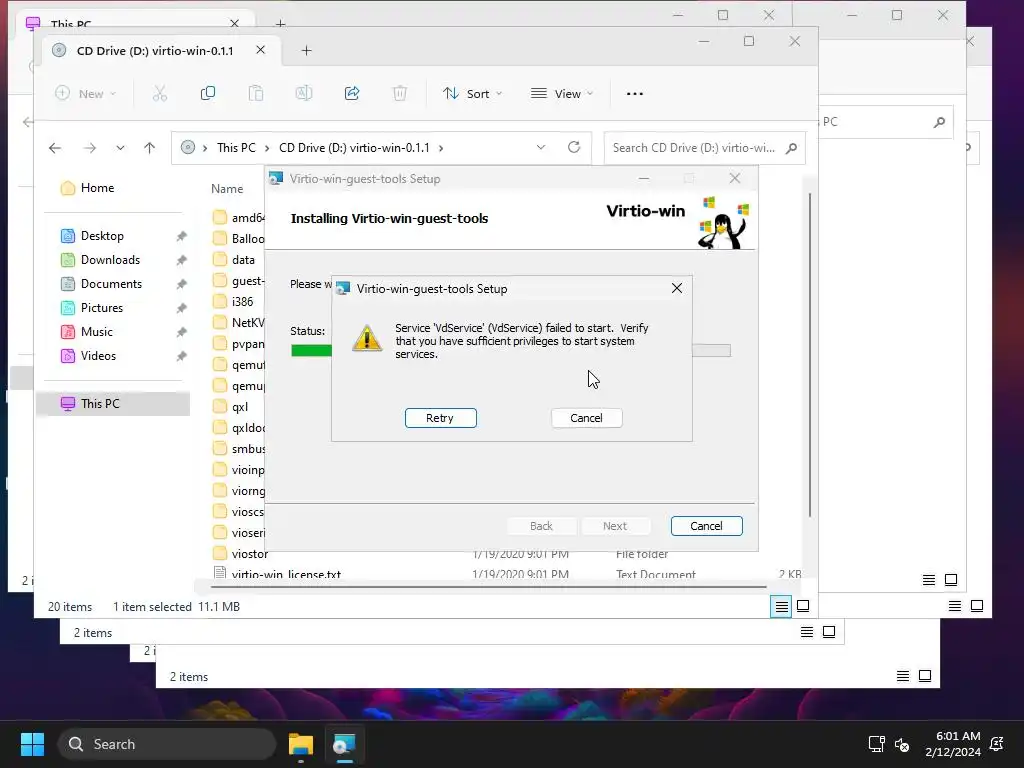Select CD Drive (D:) breadcrumb segment
The image size is (1024, 768).
coord(354,148)
